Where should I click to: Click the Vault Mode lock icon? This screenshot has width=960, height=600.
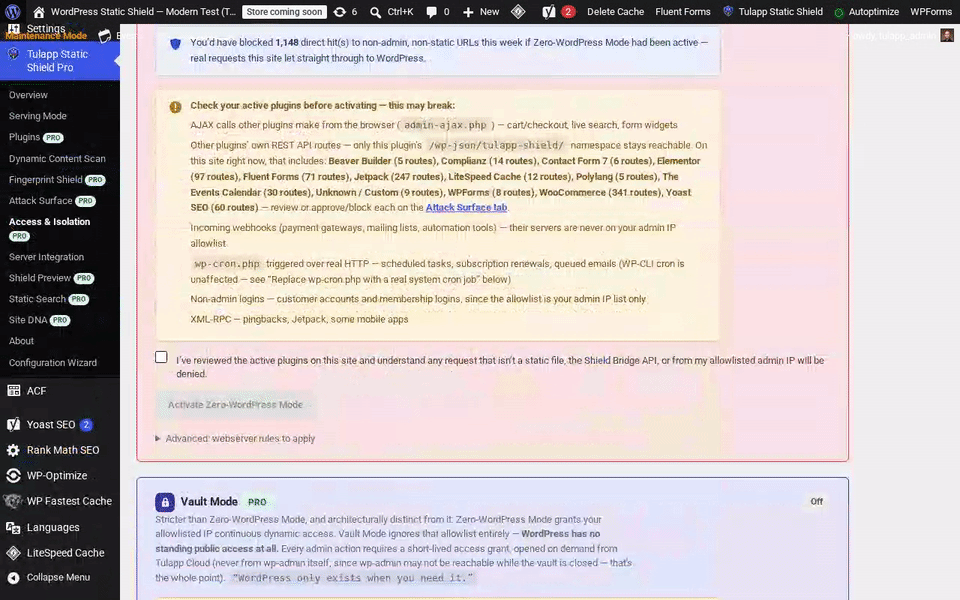click(165, 502)
